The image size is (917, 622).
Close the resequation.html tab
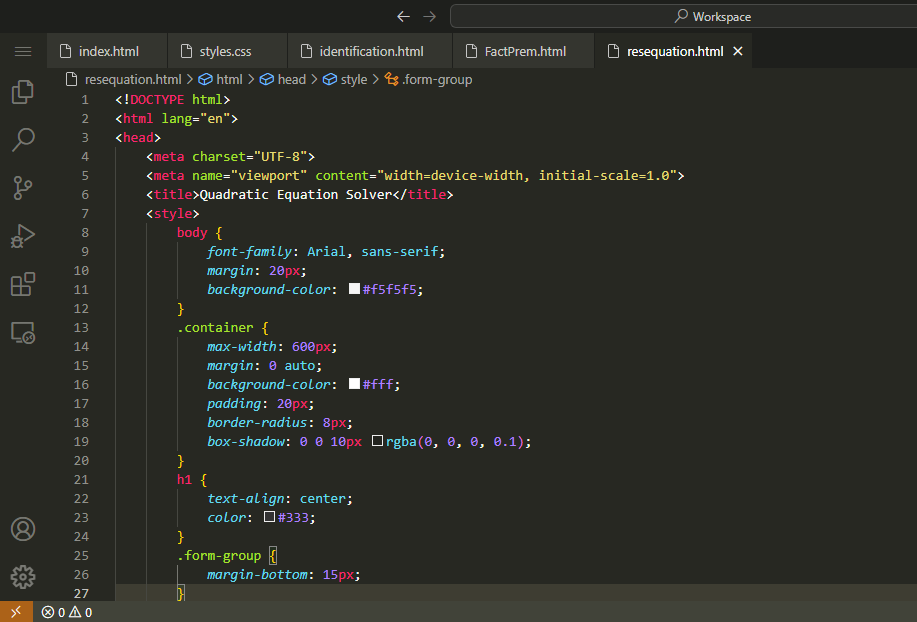click(x=738, y=51)
